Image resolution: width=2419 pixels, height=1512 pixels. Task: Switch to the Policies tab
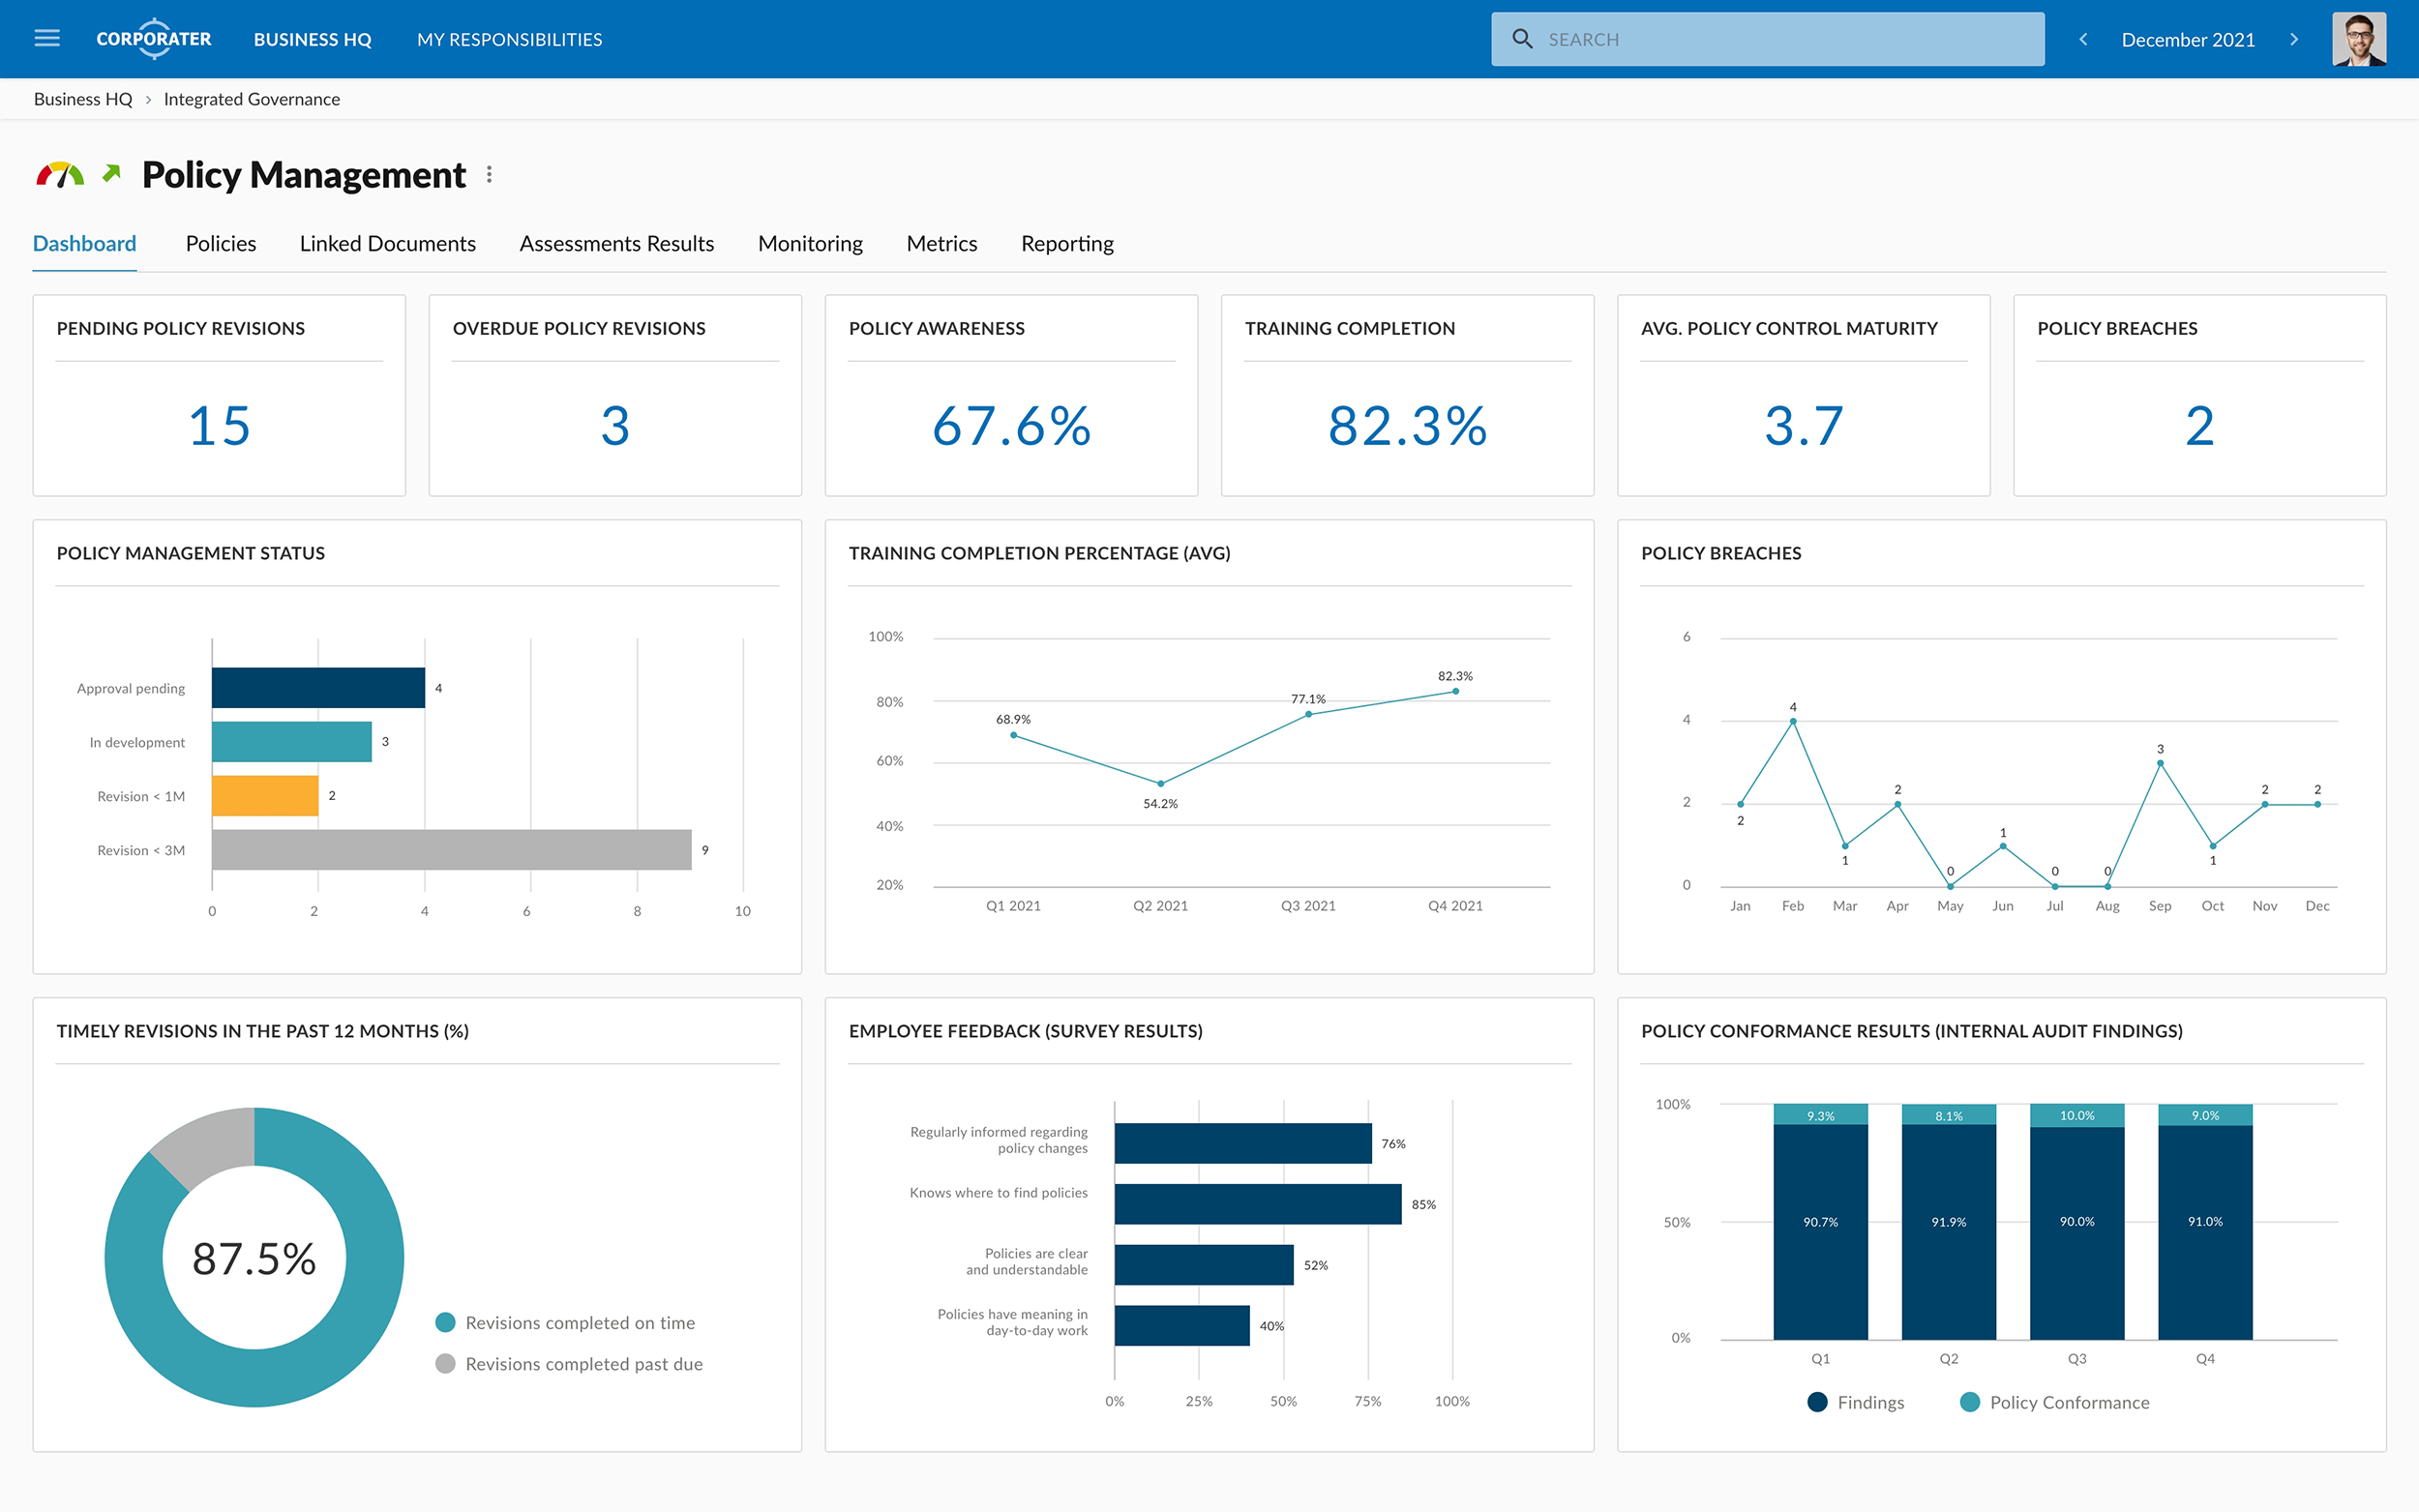pyautogui.click(x=221, y=244)
